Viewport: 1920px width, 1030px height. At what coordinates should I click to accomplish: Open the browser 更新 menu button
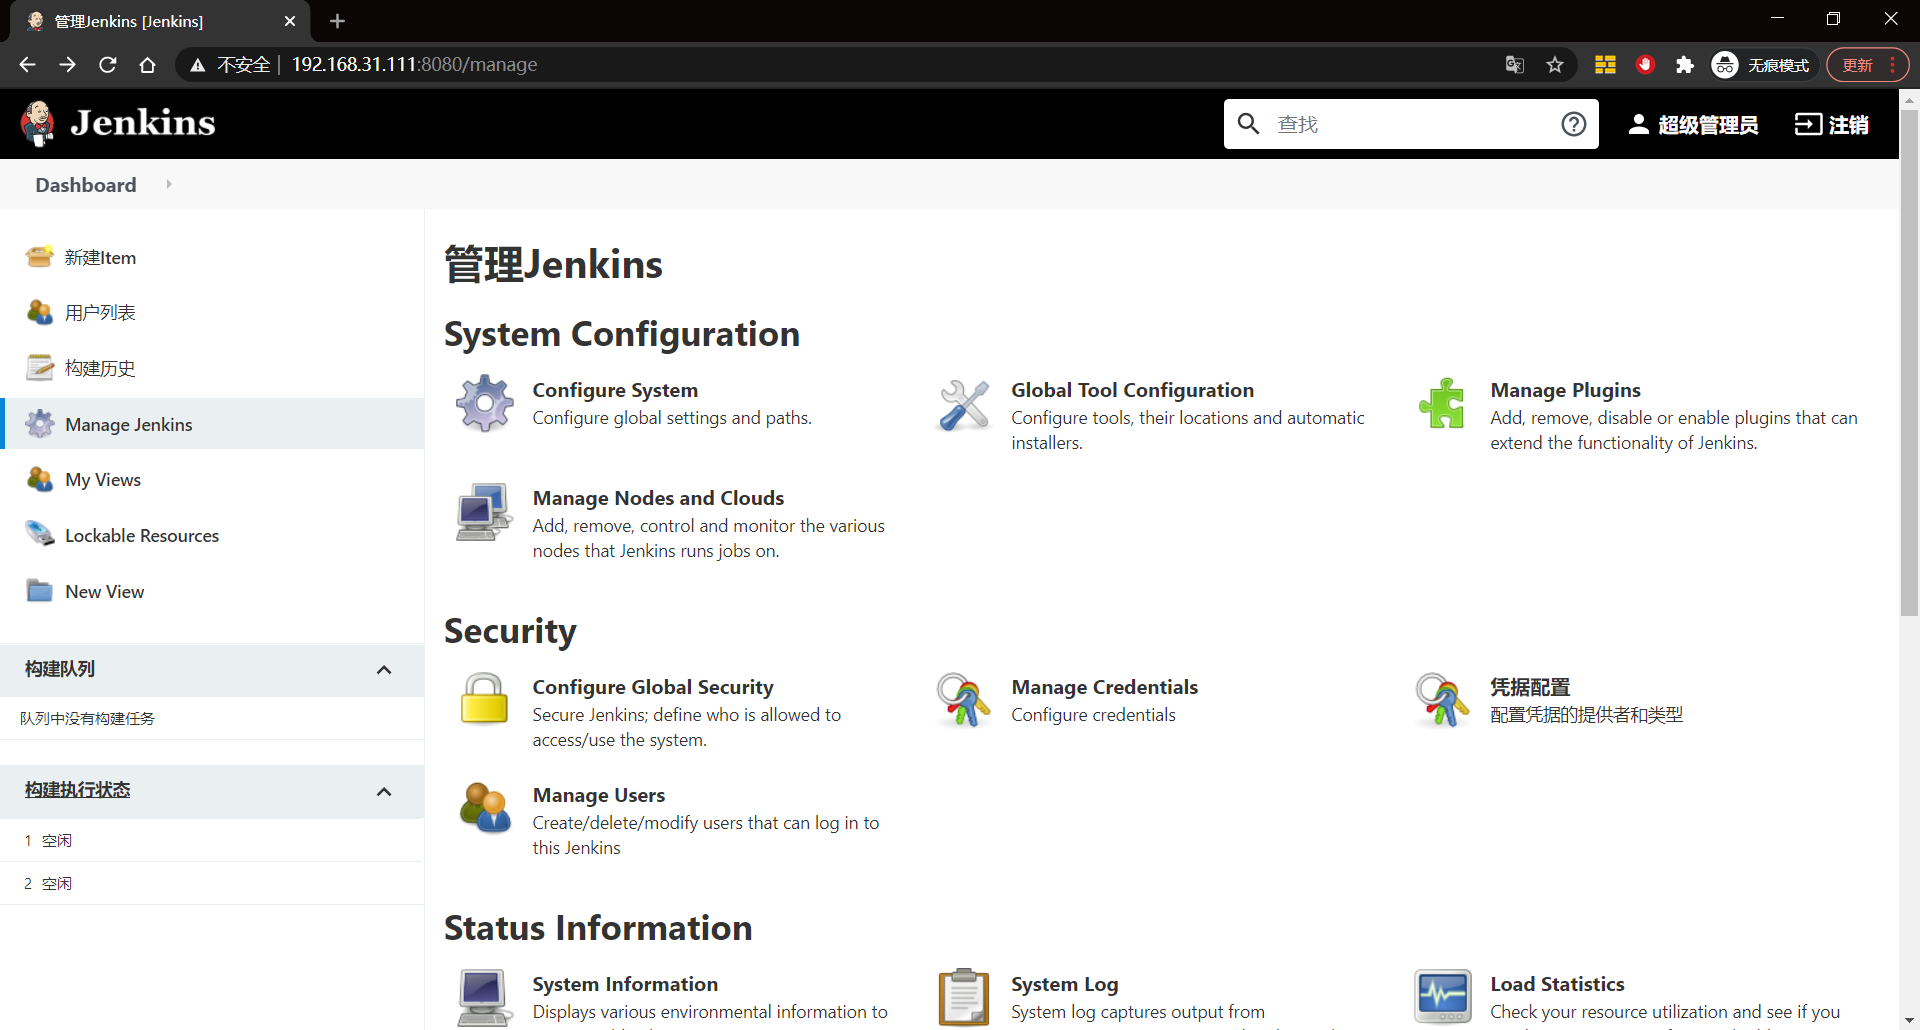[1867, 65]
